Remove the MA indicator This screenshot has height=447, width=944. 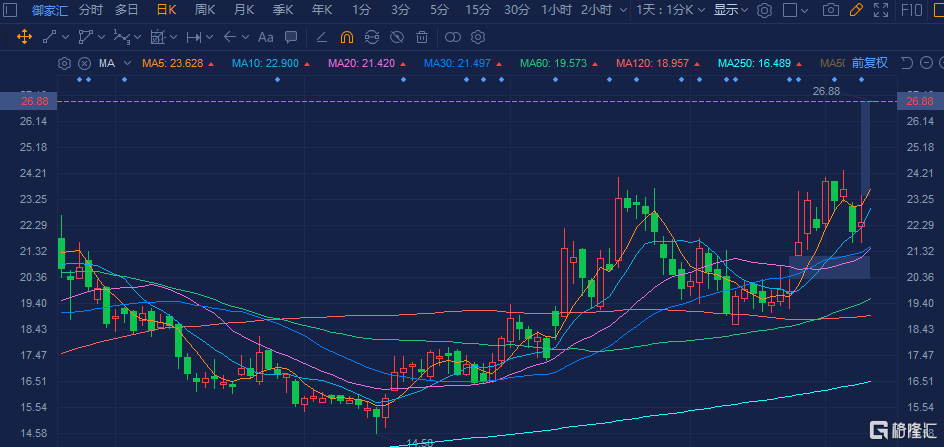85,63
